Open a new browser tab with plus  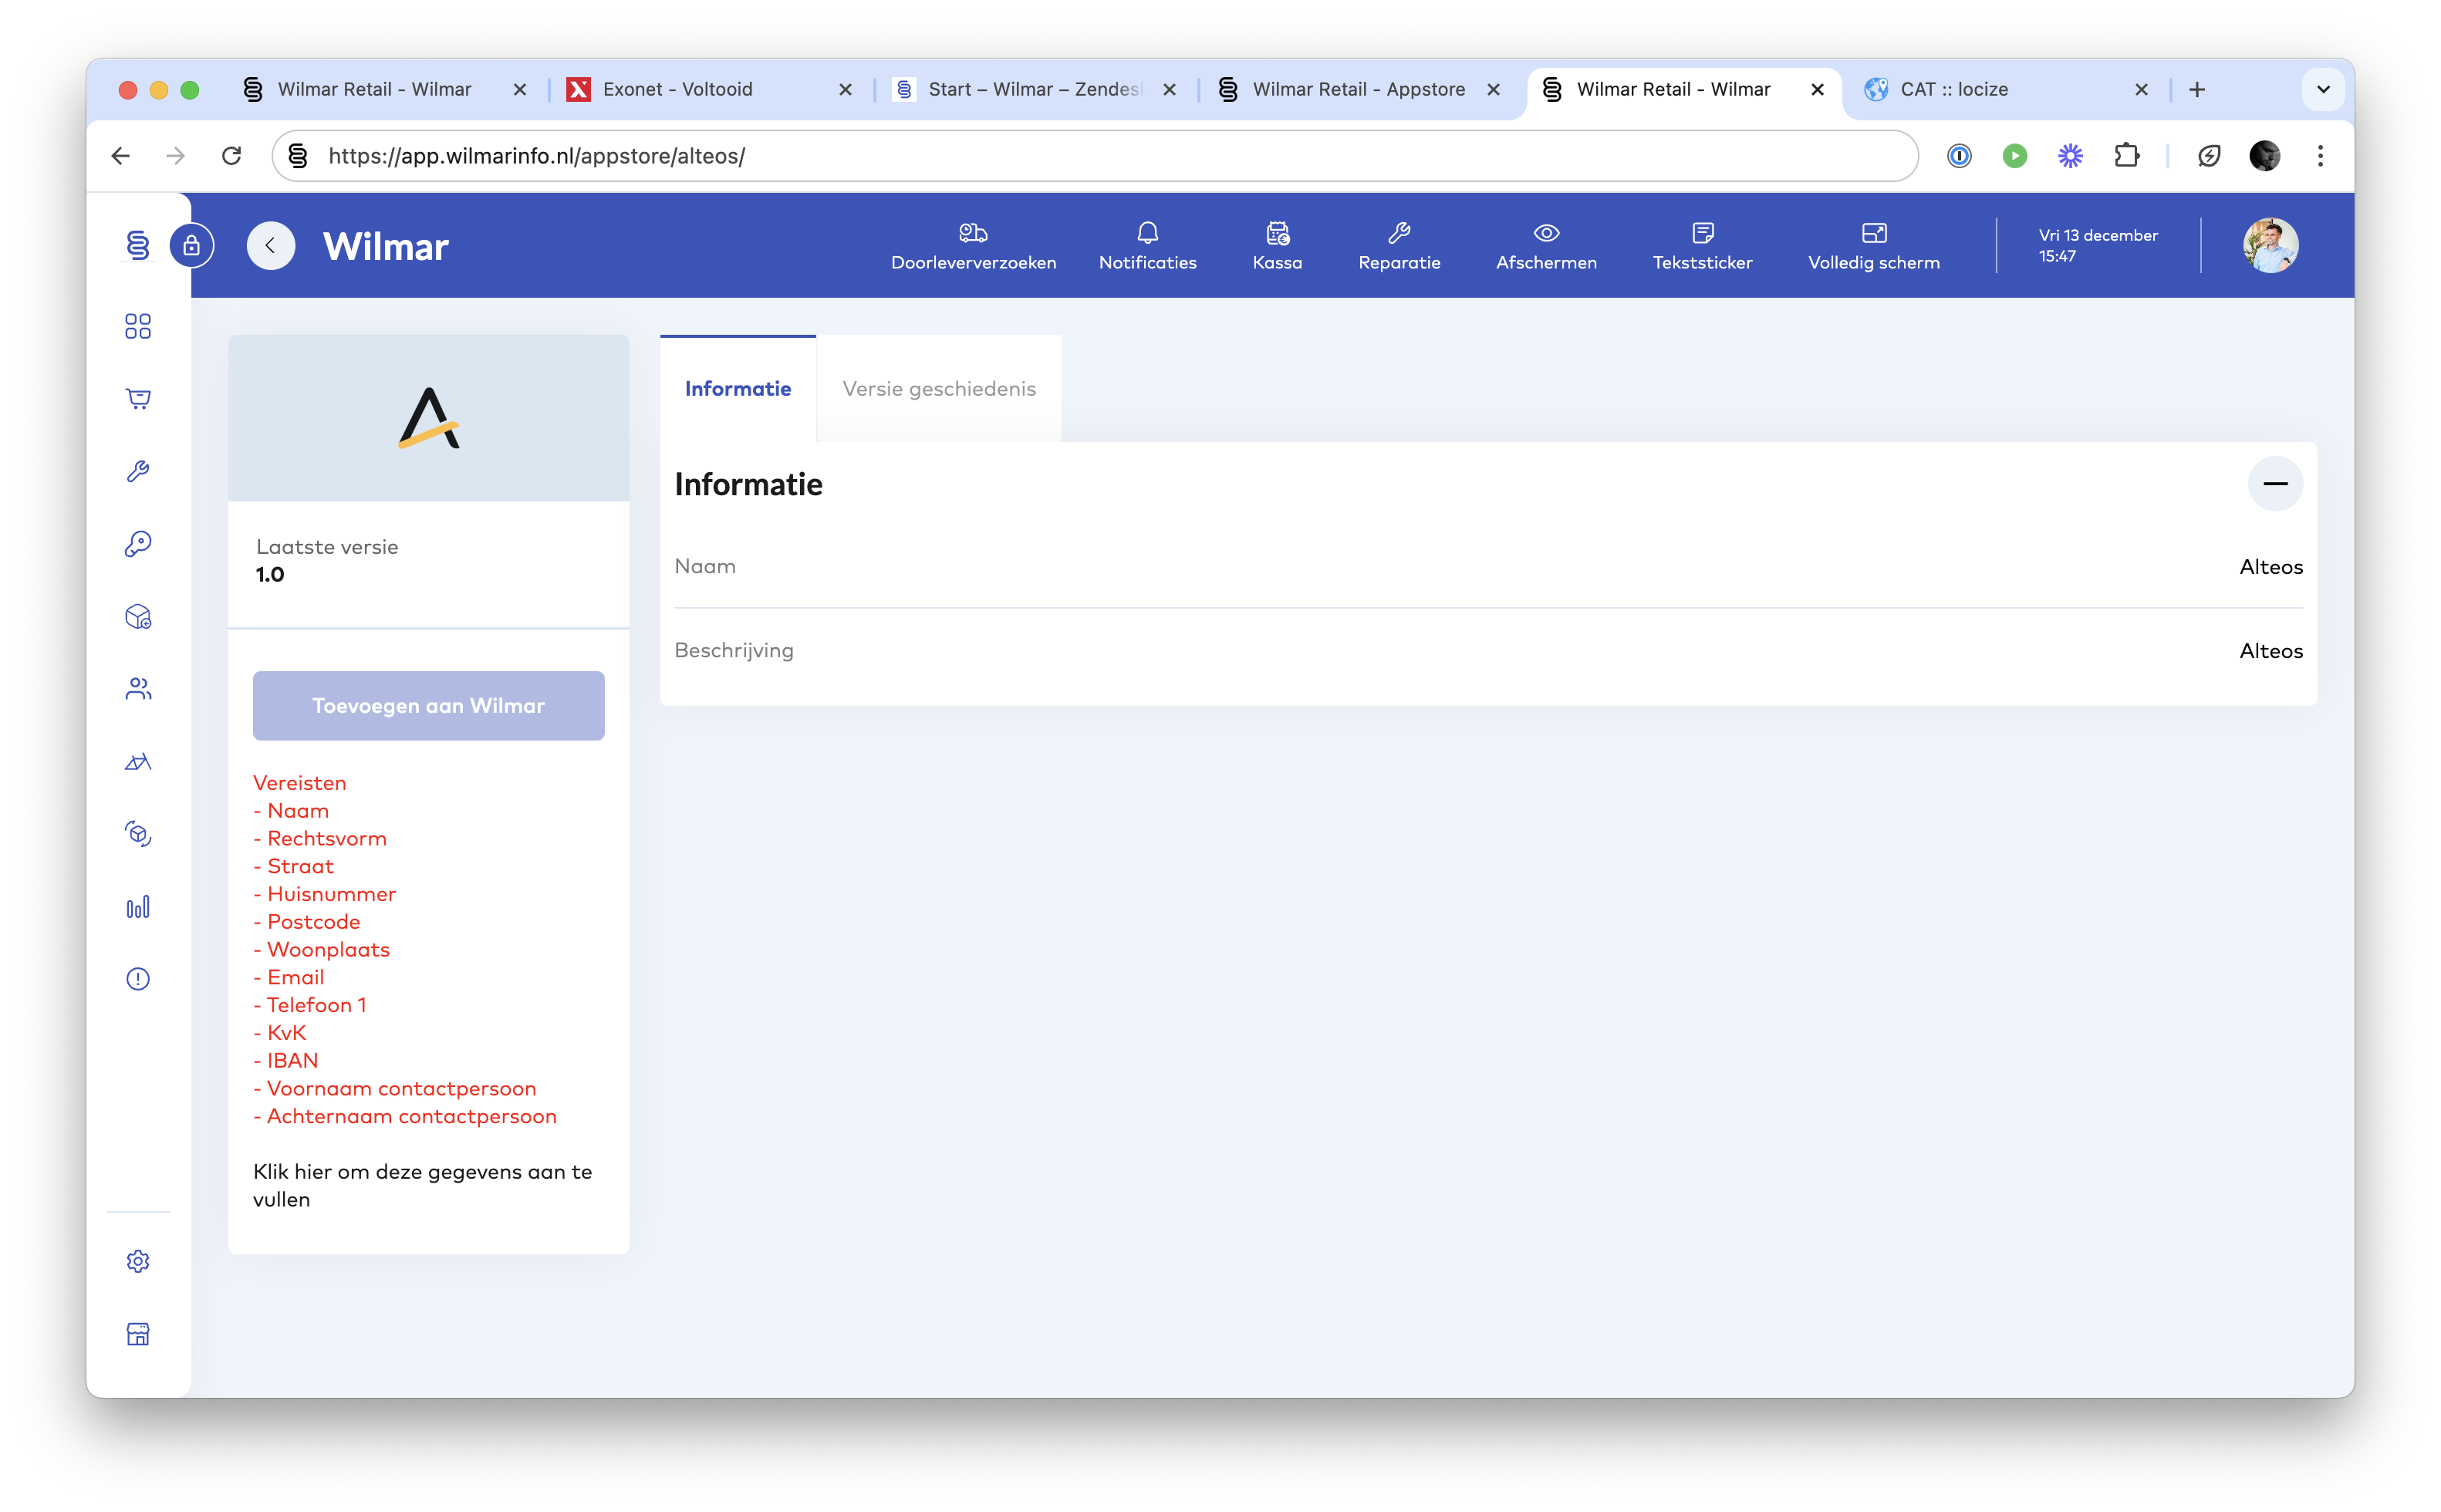[x=2196, y=89]
